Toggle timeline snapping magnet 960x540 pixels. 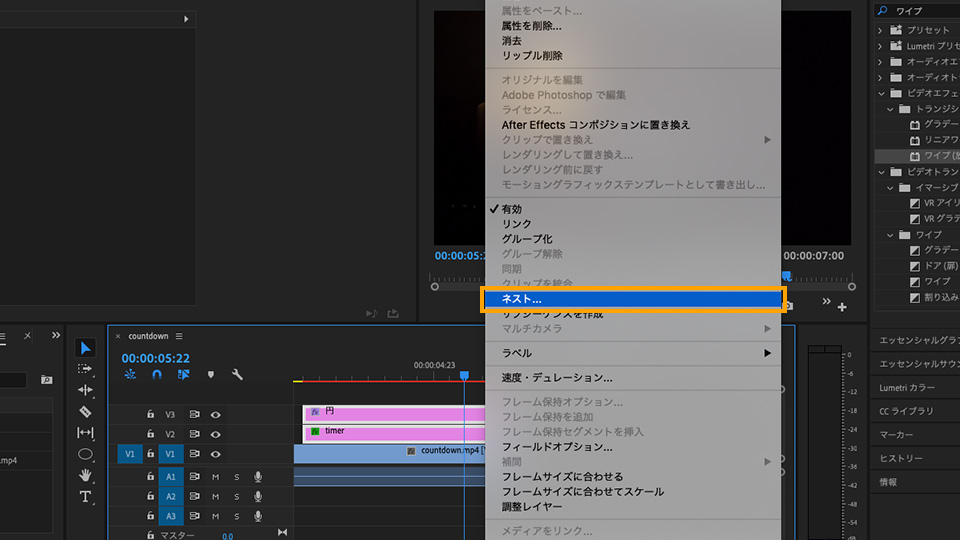157,374
